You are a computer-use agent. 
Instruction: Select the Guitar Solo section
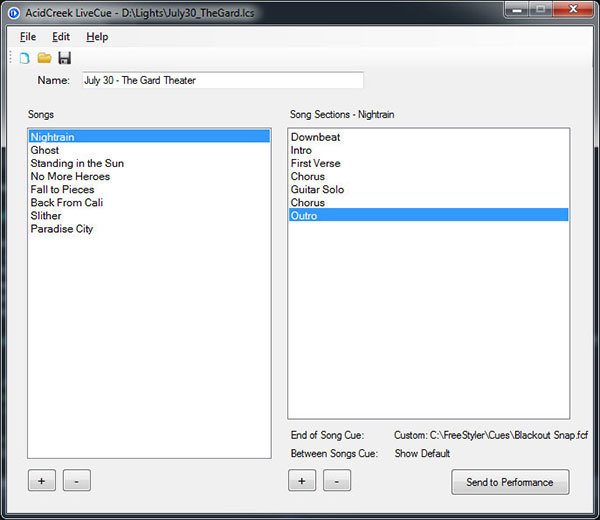pyautogui.click(x=317, y=189)
